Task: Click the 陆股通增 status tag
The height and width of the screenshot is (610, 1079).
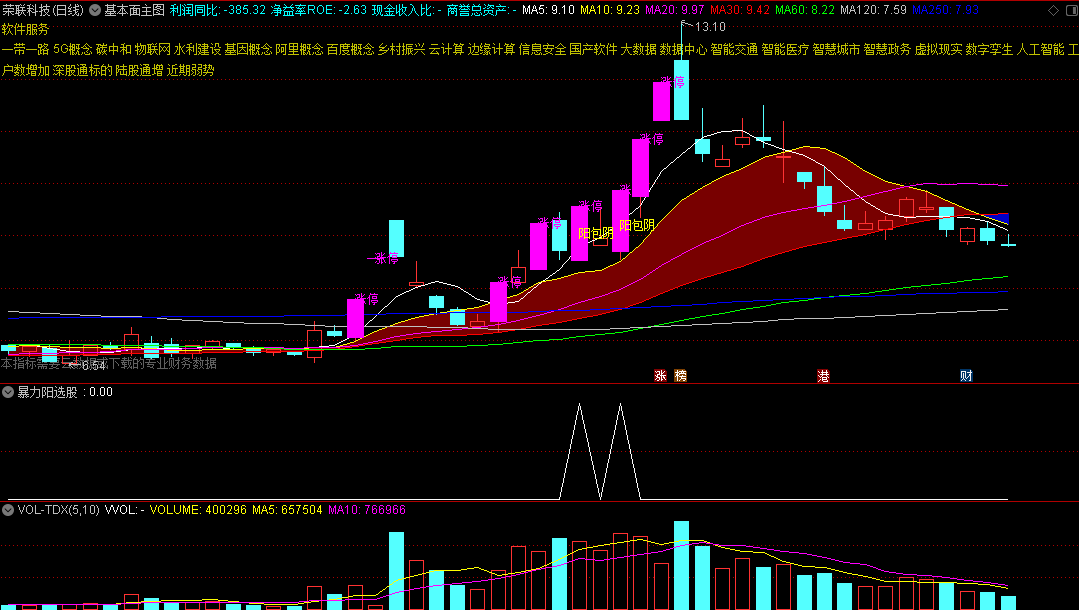Action: (x=140, y=70)
